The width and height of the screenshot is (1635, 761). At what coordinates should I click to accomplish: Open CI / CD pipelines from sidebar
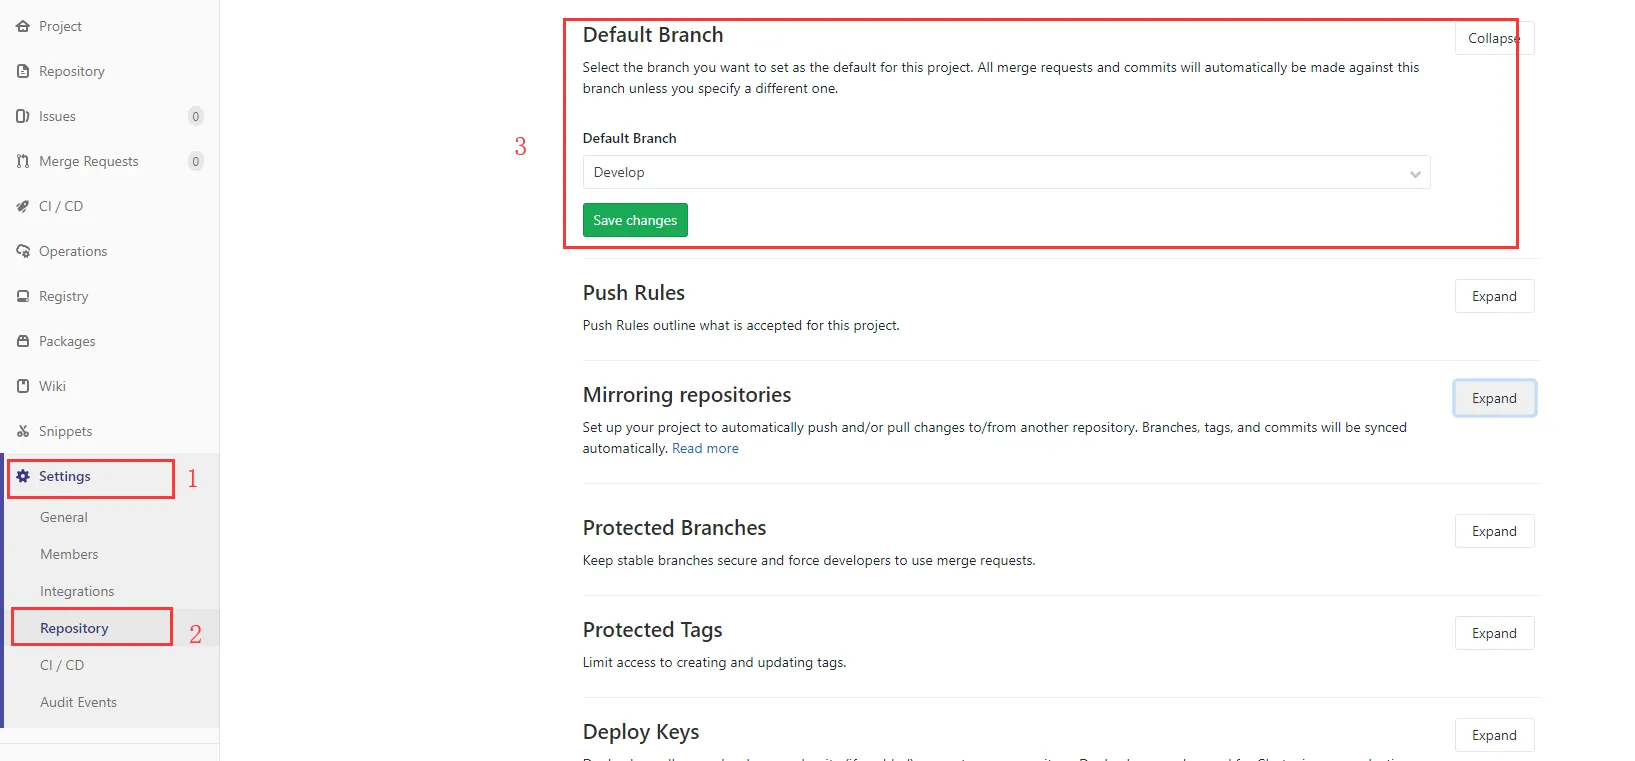pos(61,206)
